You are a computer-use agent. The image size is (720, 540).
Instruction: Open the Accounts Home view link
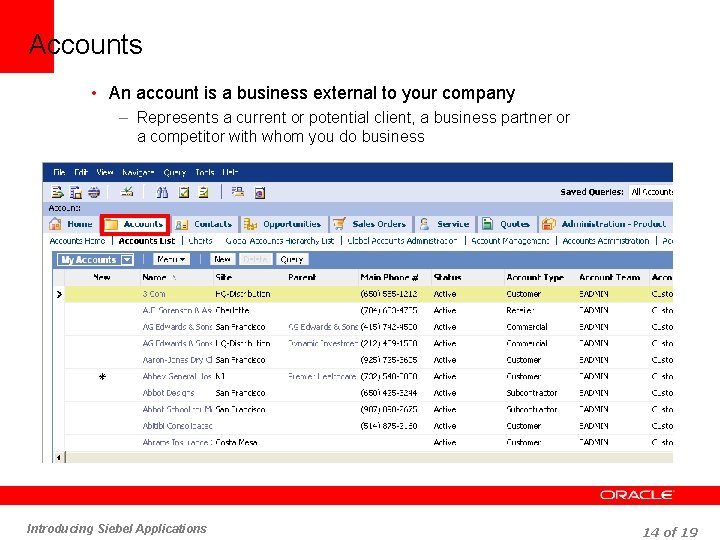click(x=77, y=241)
